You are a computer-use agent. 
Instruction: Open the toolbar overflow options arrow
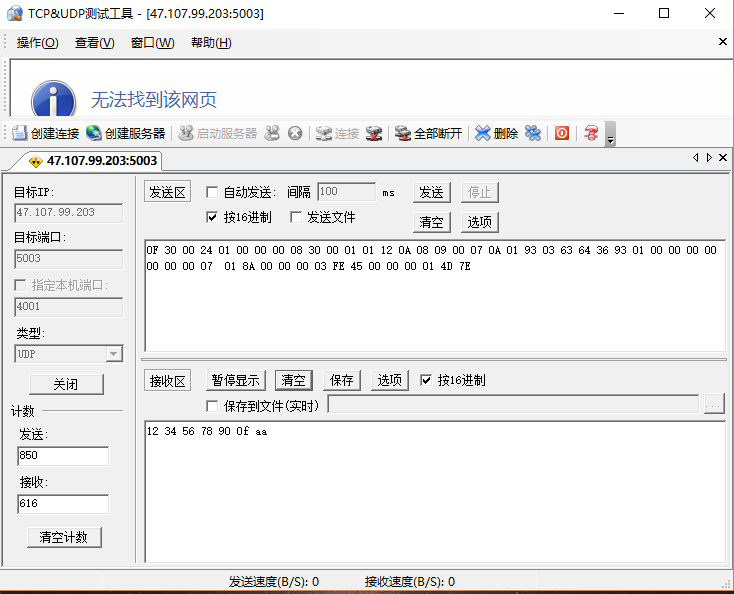click(x=610, y=134)
